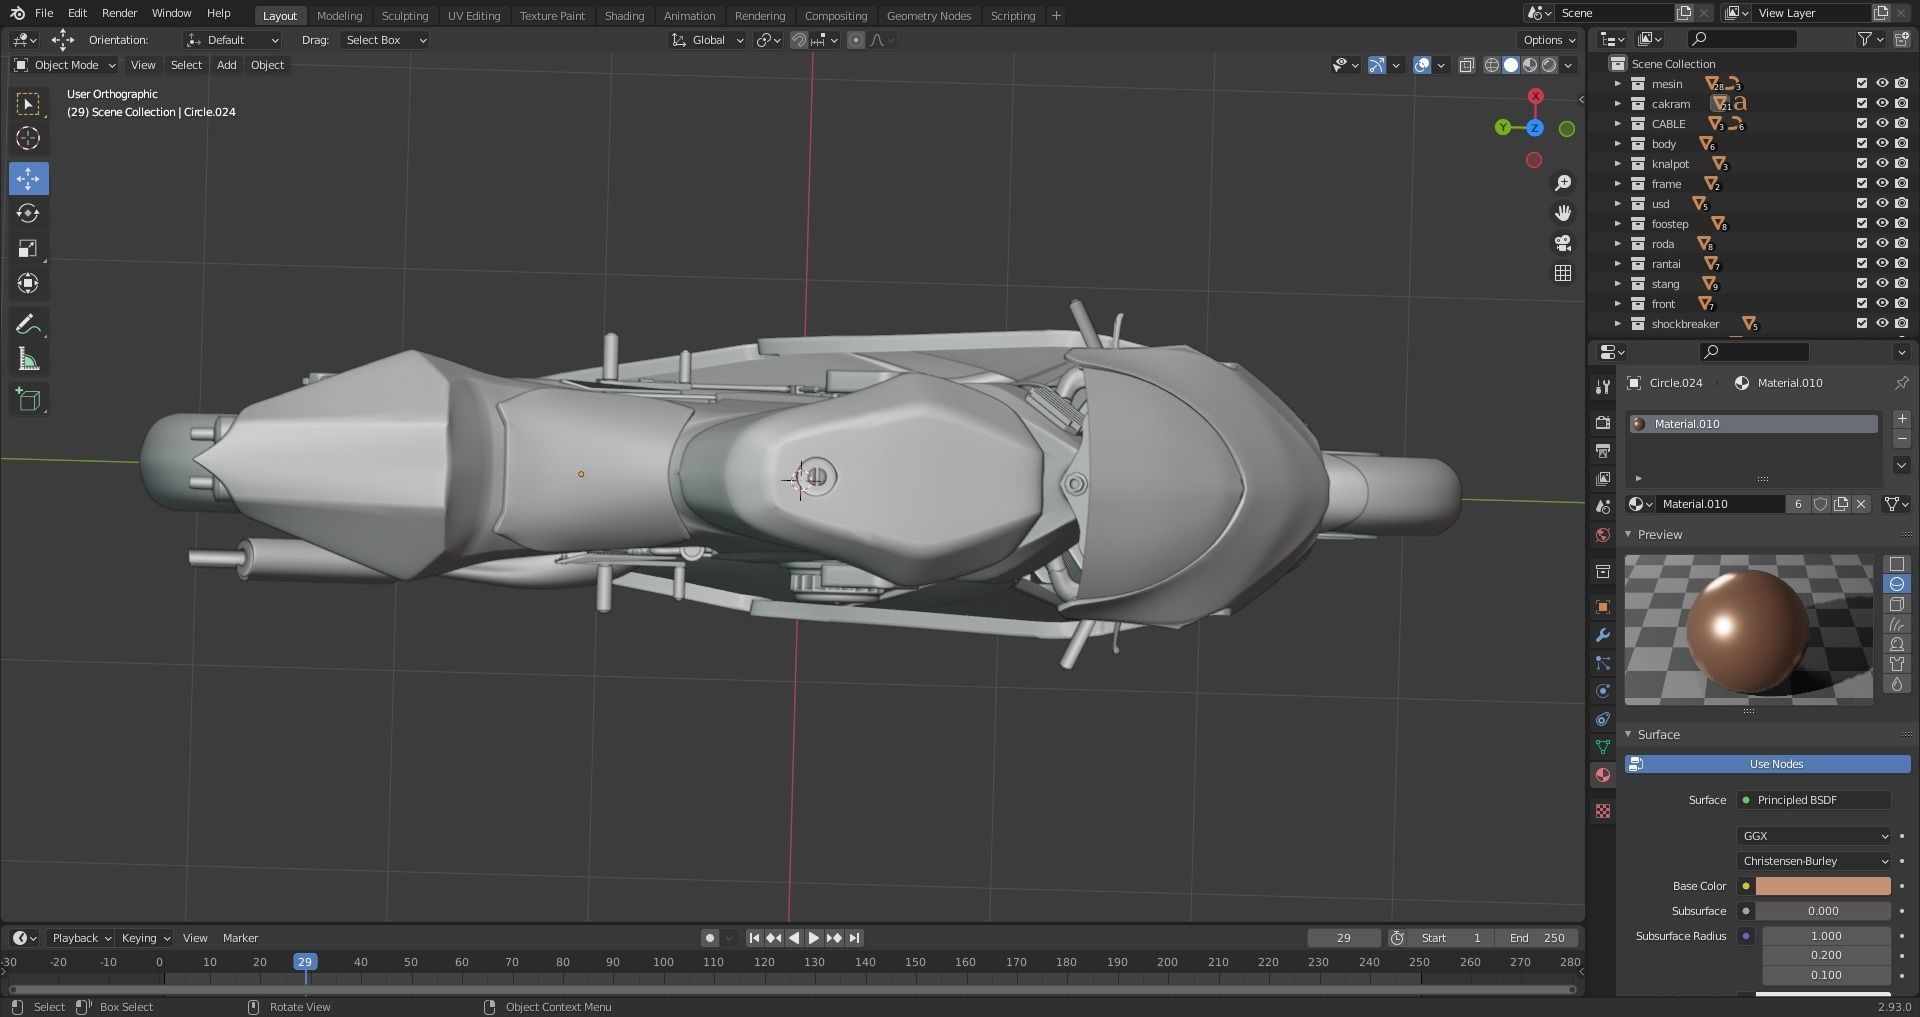Open the File menu

pyautogui.click(x=44, y=13)
